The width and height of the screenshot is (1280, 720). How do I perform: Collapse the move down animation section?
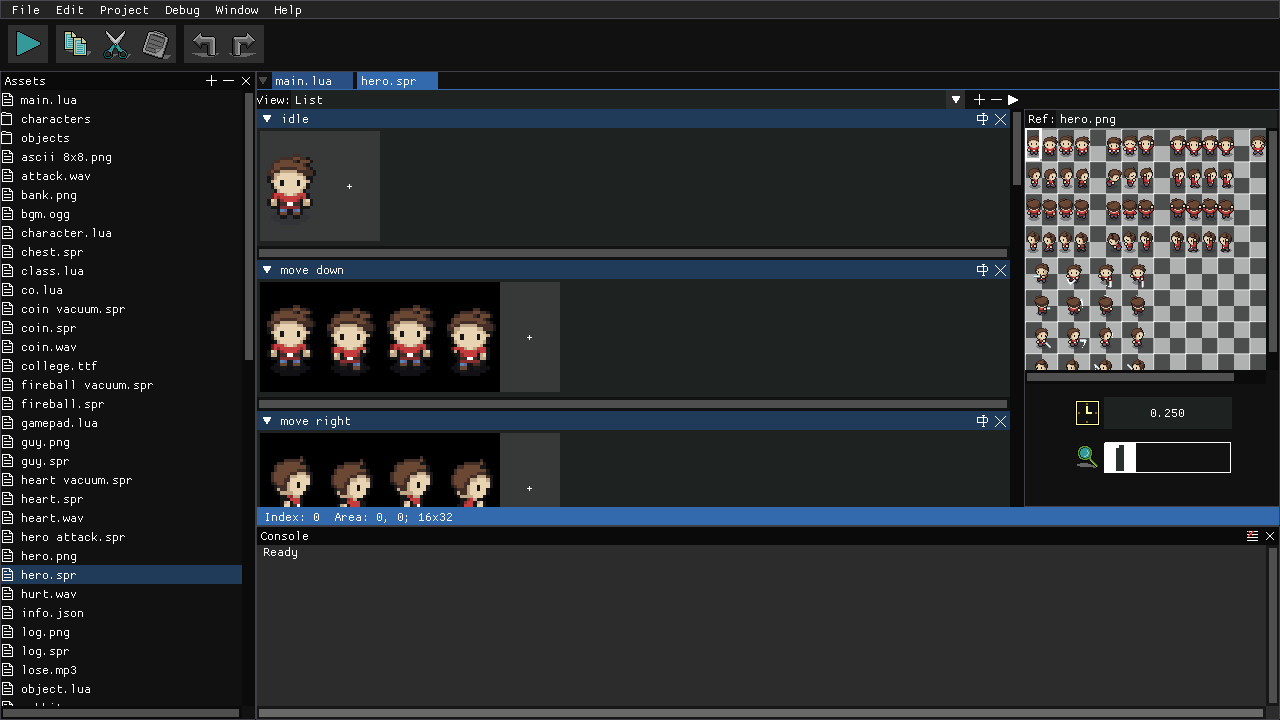point(266,269)
